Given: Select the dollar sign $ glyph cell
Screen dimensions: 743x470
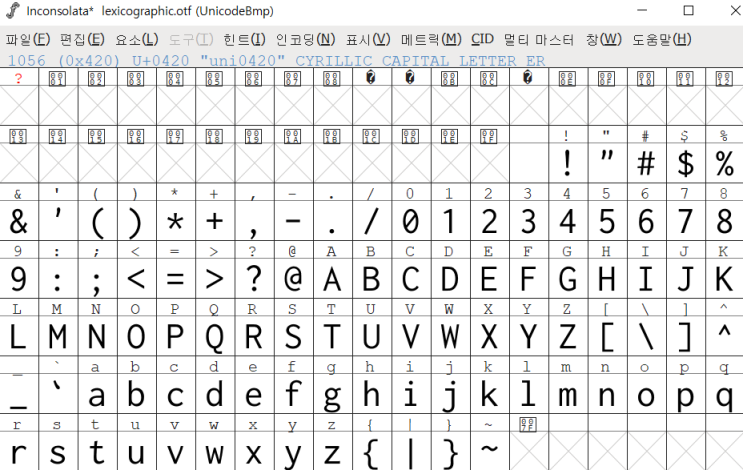Looking at the screenshot, I should point(686,163).
